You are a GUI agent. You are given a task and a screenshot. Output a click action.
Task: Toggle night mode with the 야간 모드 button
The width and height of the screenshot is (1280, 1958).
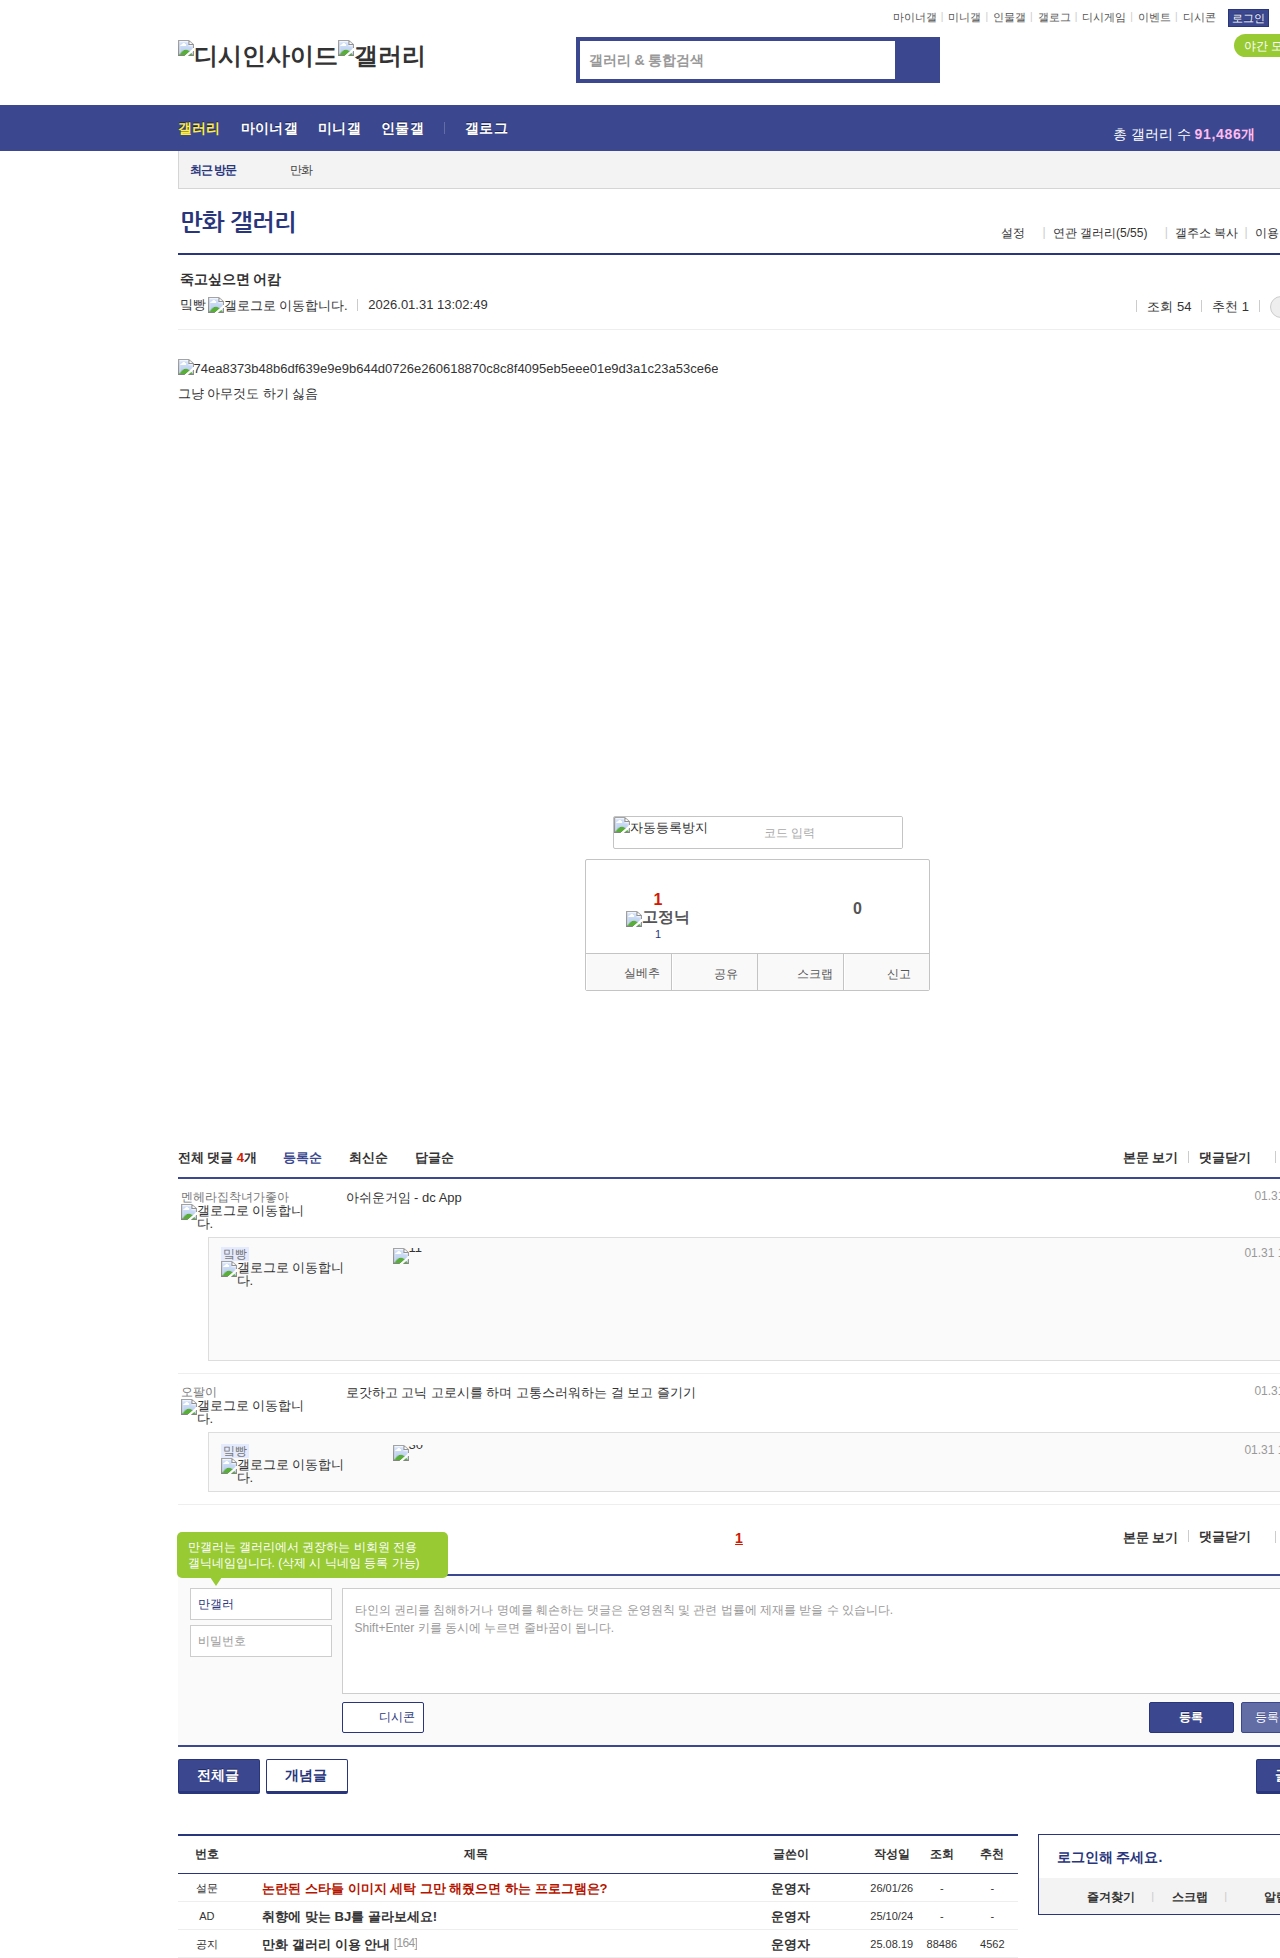1258,46
